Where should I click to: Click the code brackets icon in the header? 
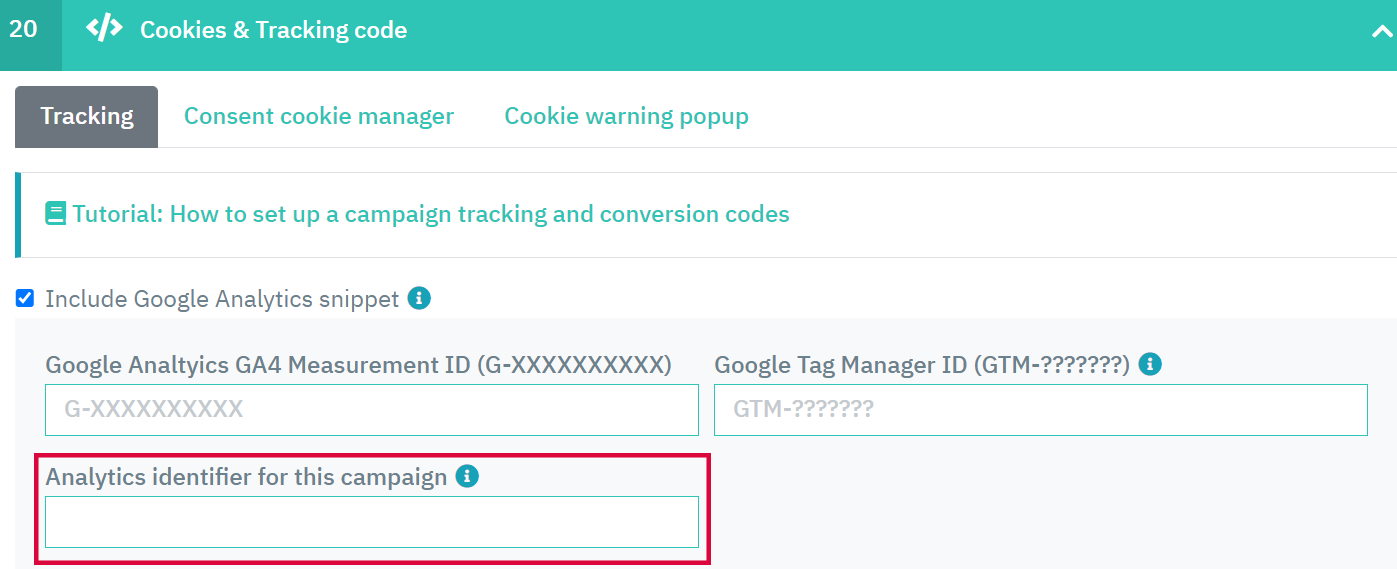(104, 29)
